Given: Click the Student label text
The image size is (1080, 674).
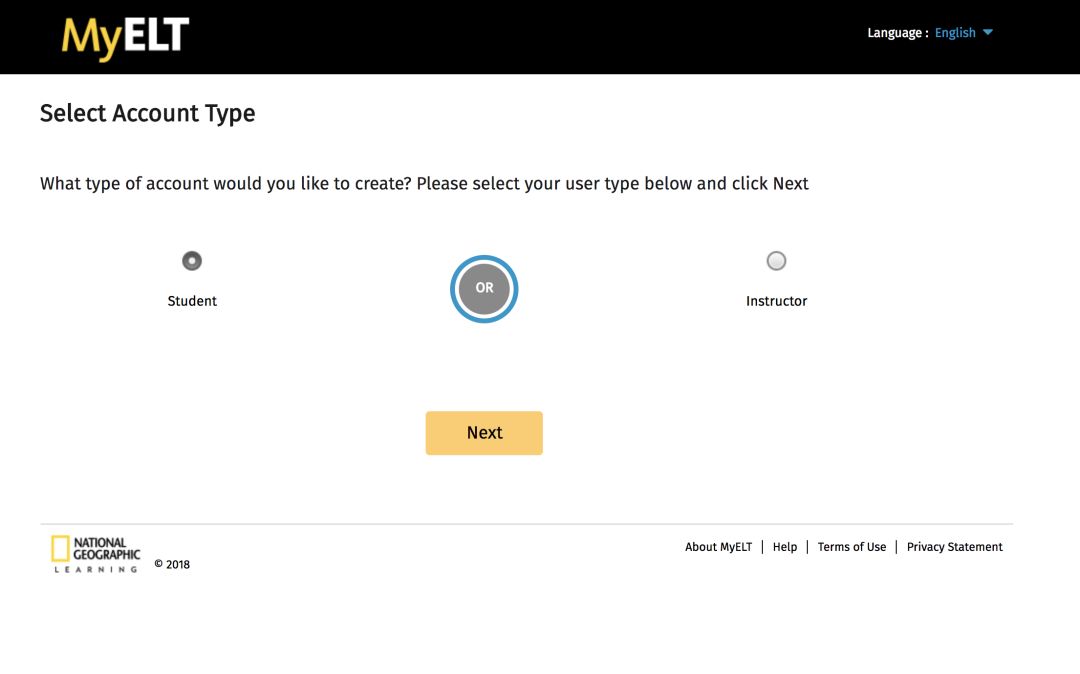Looking at the screenshot, I should coord(192,301).
